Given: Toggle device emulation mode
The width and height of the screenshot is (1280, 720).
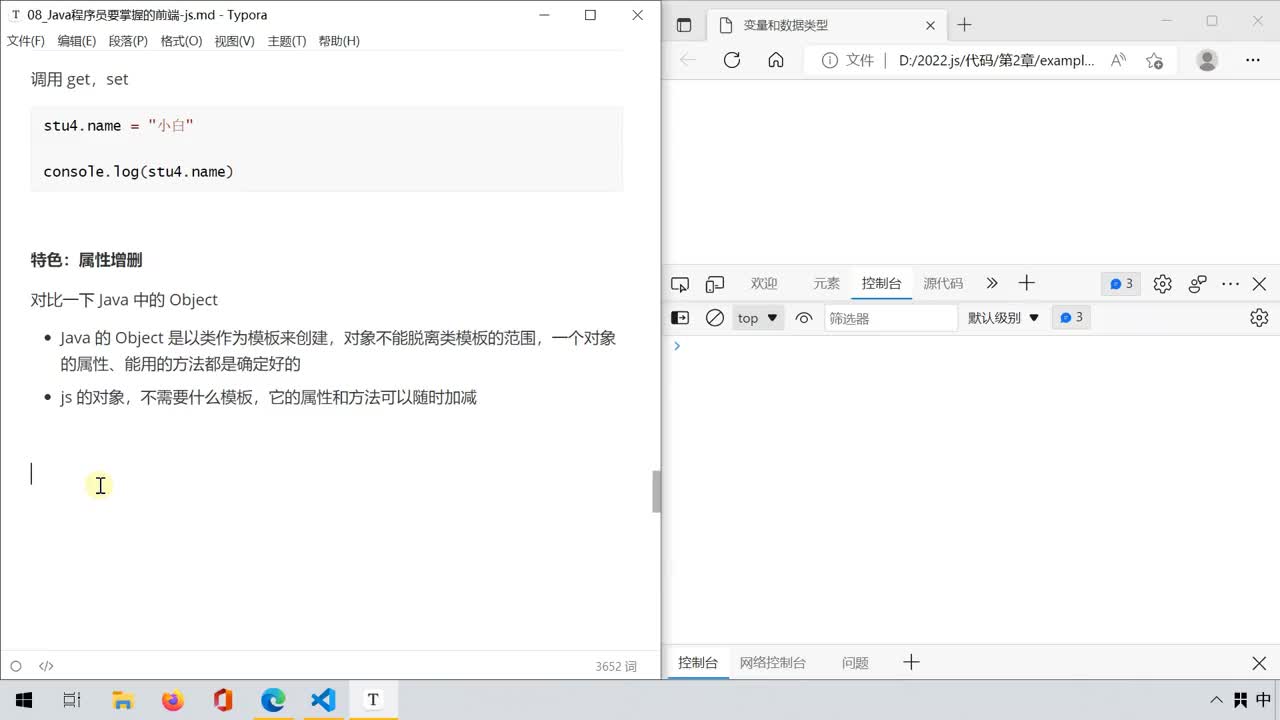Looking at the screenshot, I should click(715, 284).
